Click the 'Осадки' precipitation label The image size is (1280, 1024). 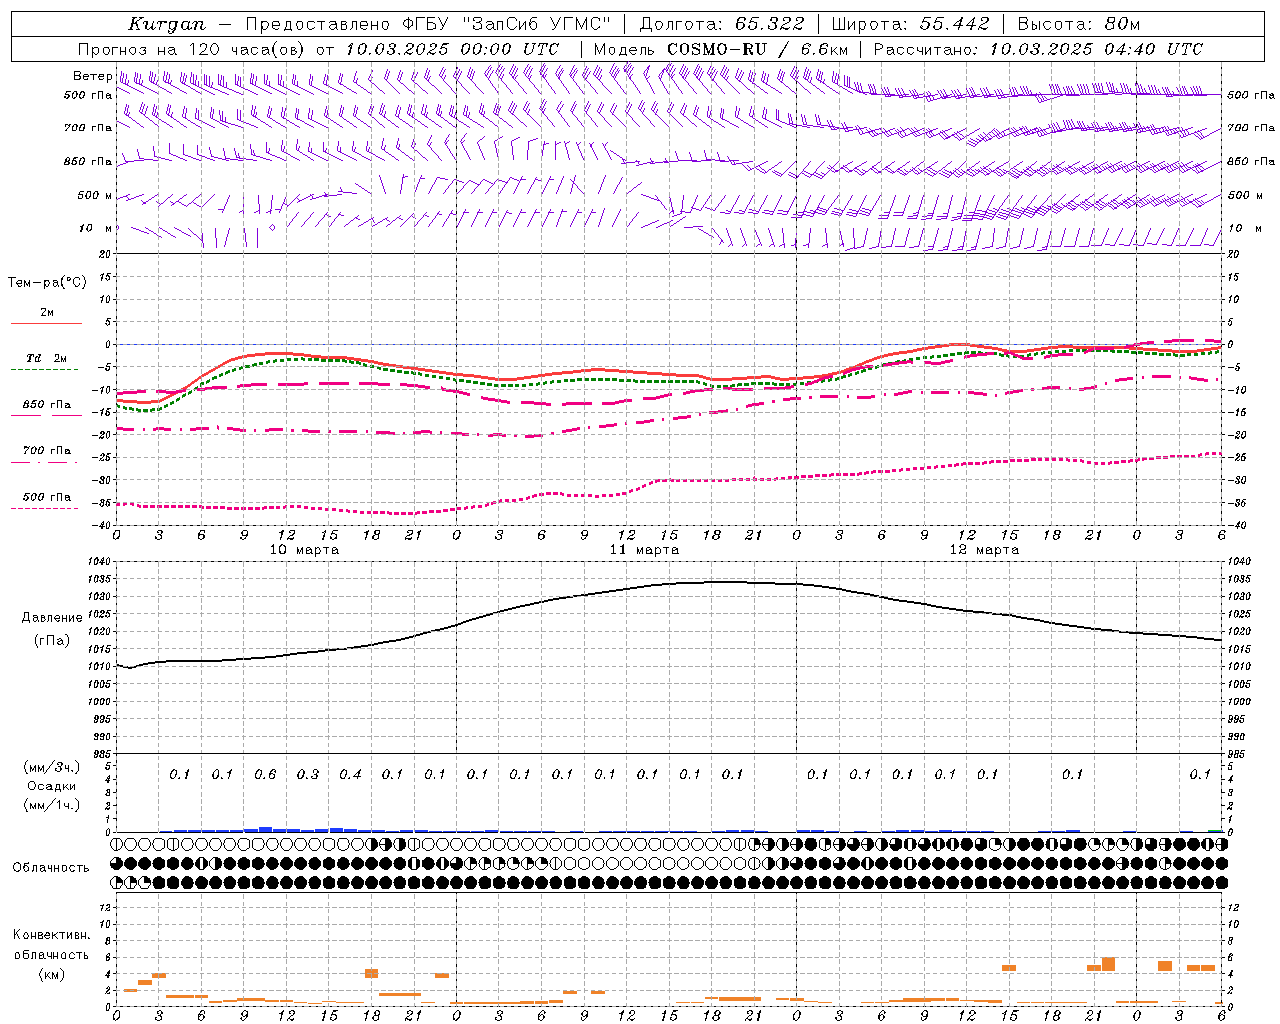tap(52, 786)
